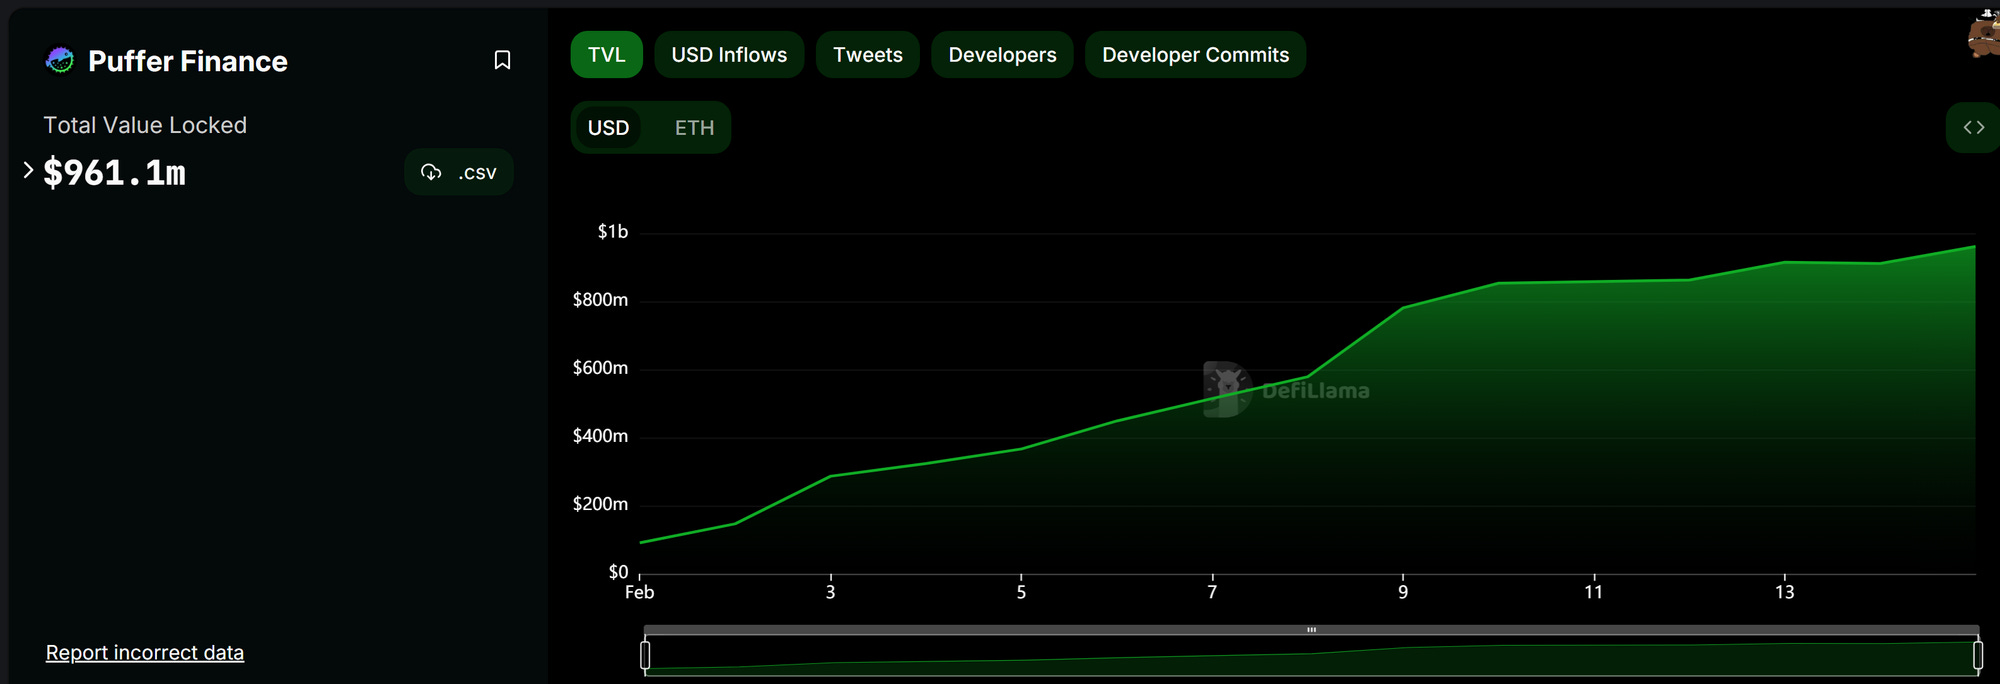Screen dimensions: 2000x684
Task: Click the 11 date tick on x-axis
Action: (x=1594, y=592)
